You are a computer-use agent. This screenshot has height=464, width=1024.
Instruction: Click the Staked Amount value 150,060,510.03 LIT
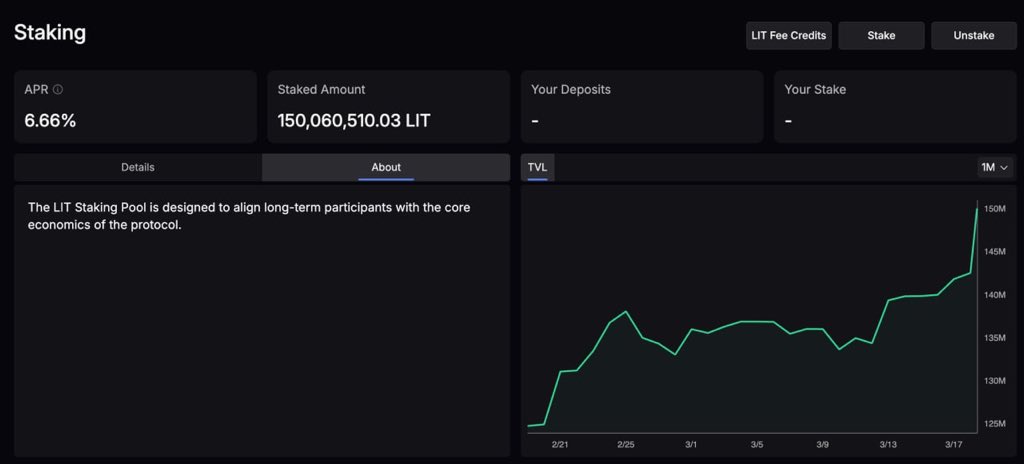pyautogui.click(x=354, y=121)
